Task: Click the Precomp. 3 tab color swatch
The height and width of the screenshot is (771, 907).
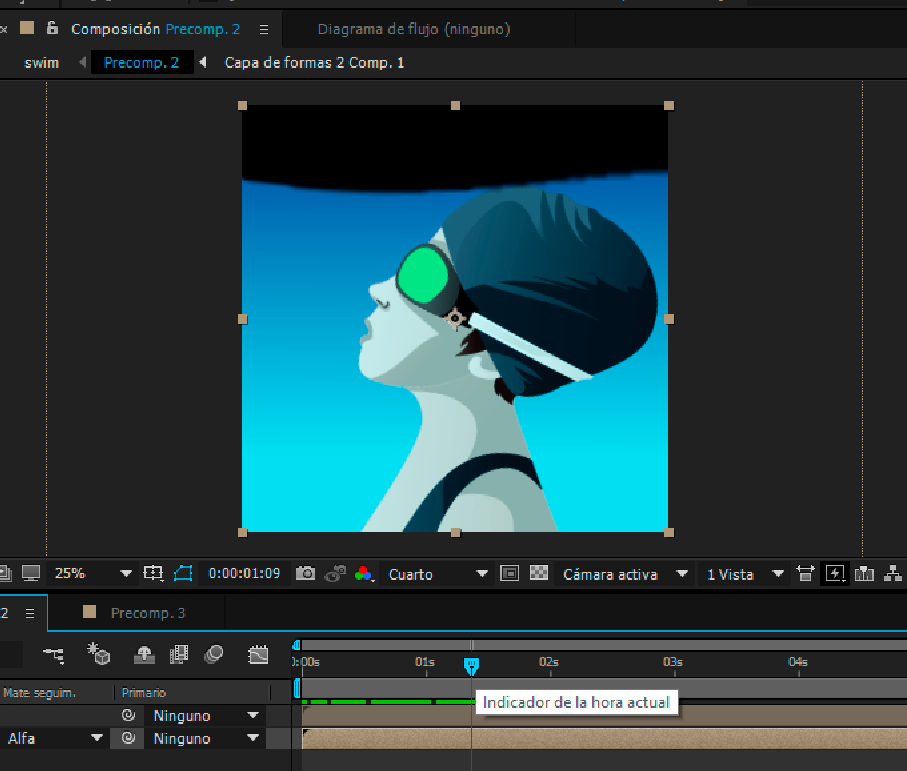Action: (89, 612)
